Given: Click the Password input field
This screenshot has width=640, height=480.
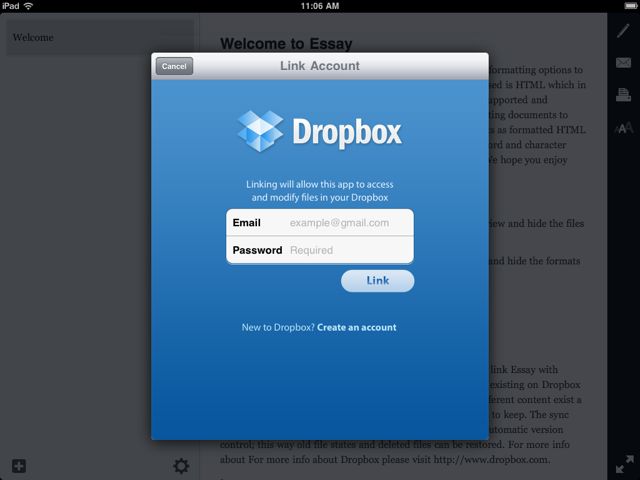Looking at the screenshot, I should (x=320, y=250).
